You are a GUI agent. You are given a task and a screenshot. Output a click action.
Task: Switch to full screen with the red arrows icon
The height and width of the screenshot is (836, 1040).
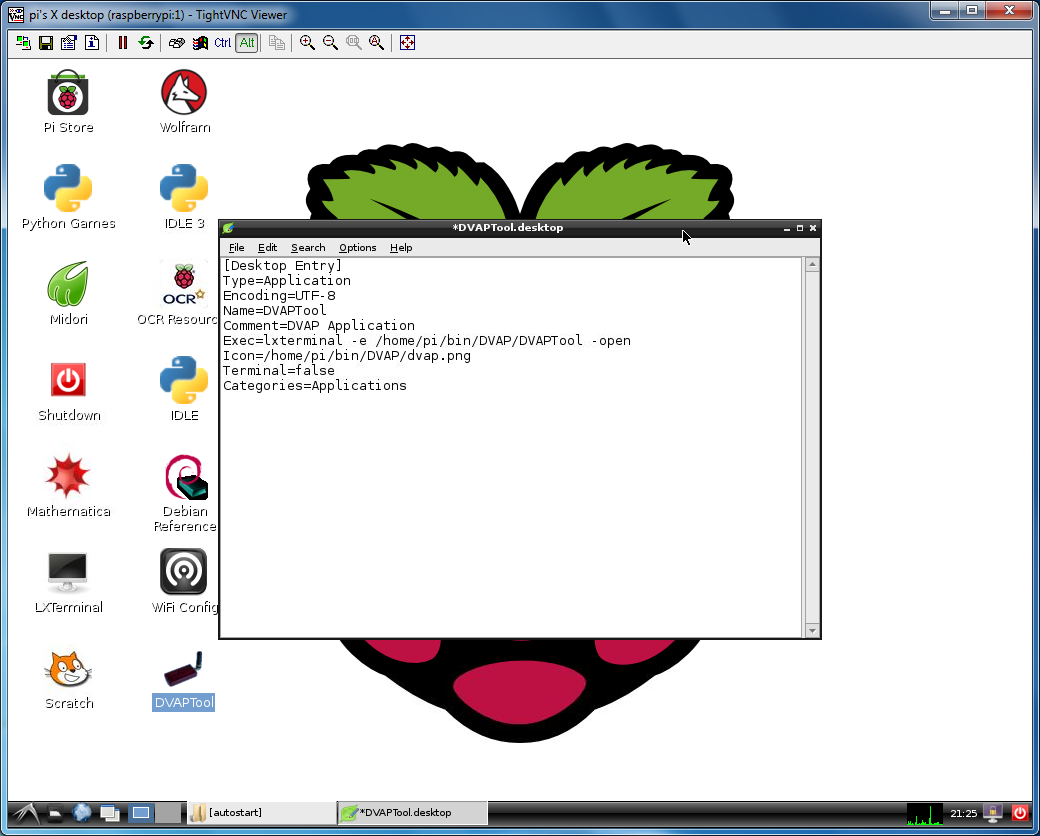point(407,43)
